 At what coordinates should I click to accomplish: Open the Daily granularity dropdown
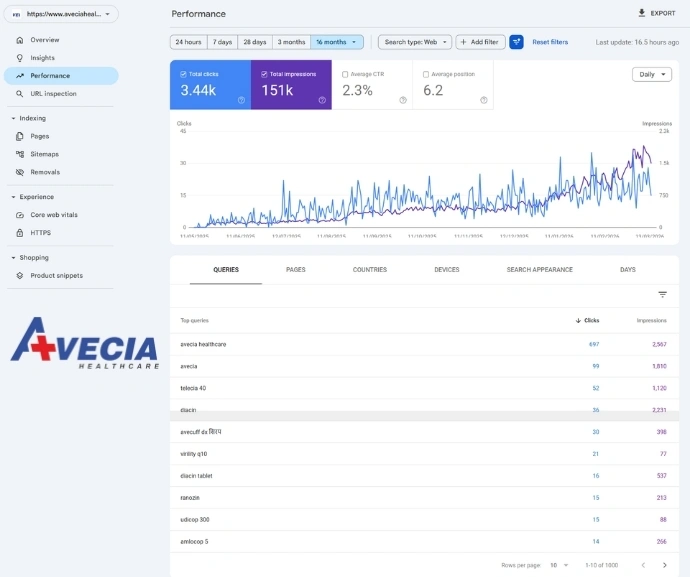(x=652, y=74)
